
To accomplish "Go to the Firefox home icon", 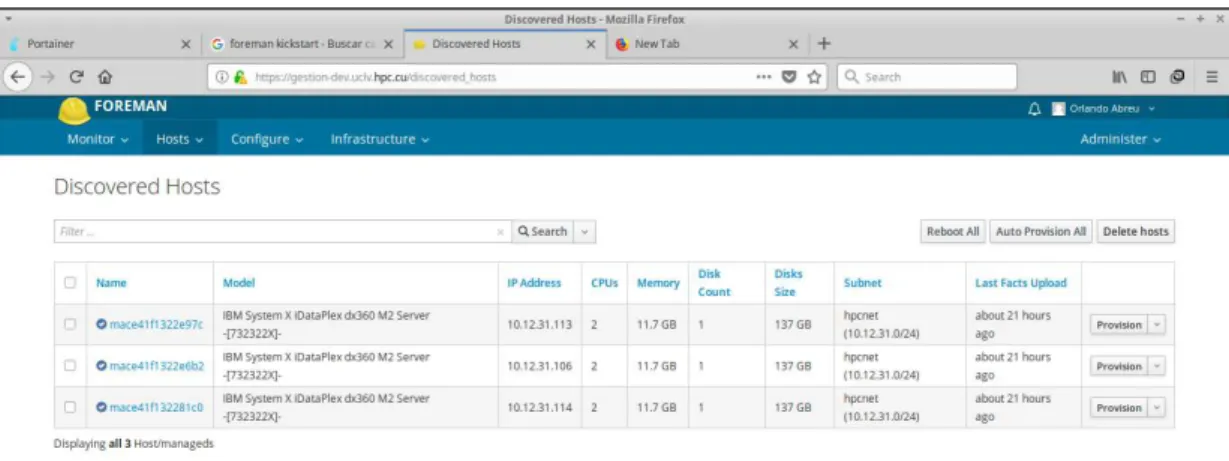I will (x=105, y=76).
